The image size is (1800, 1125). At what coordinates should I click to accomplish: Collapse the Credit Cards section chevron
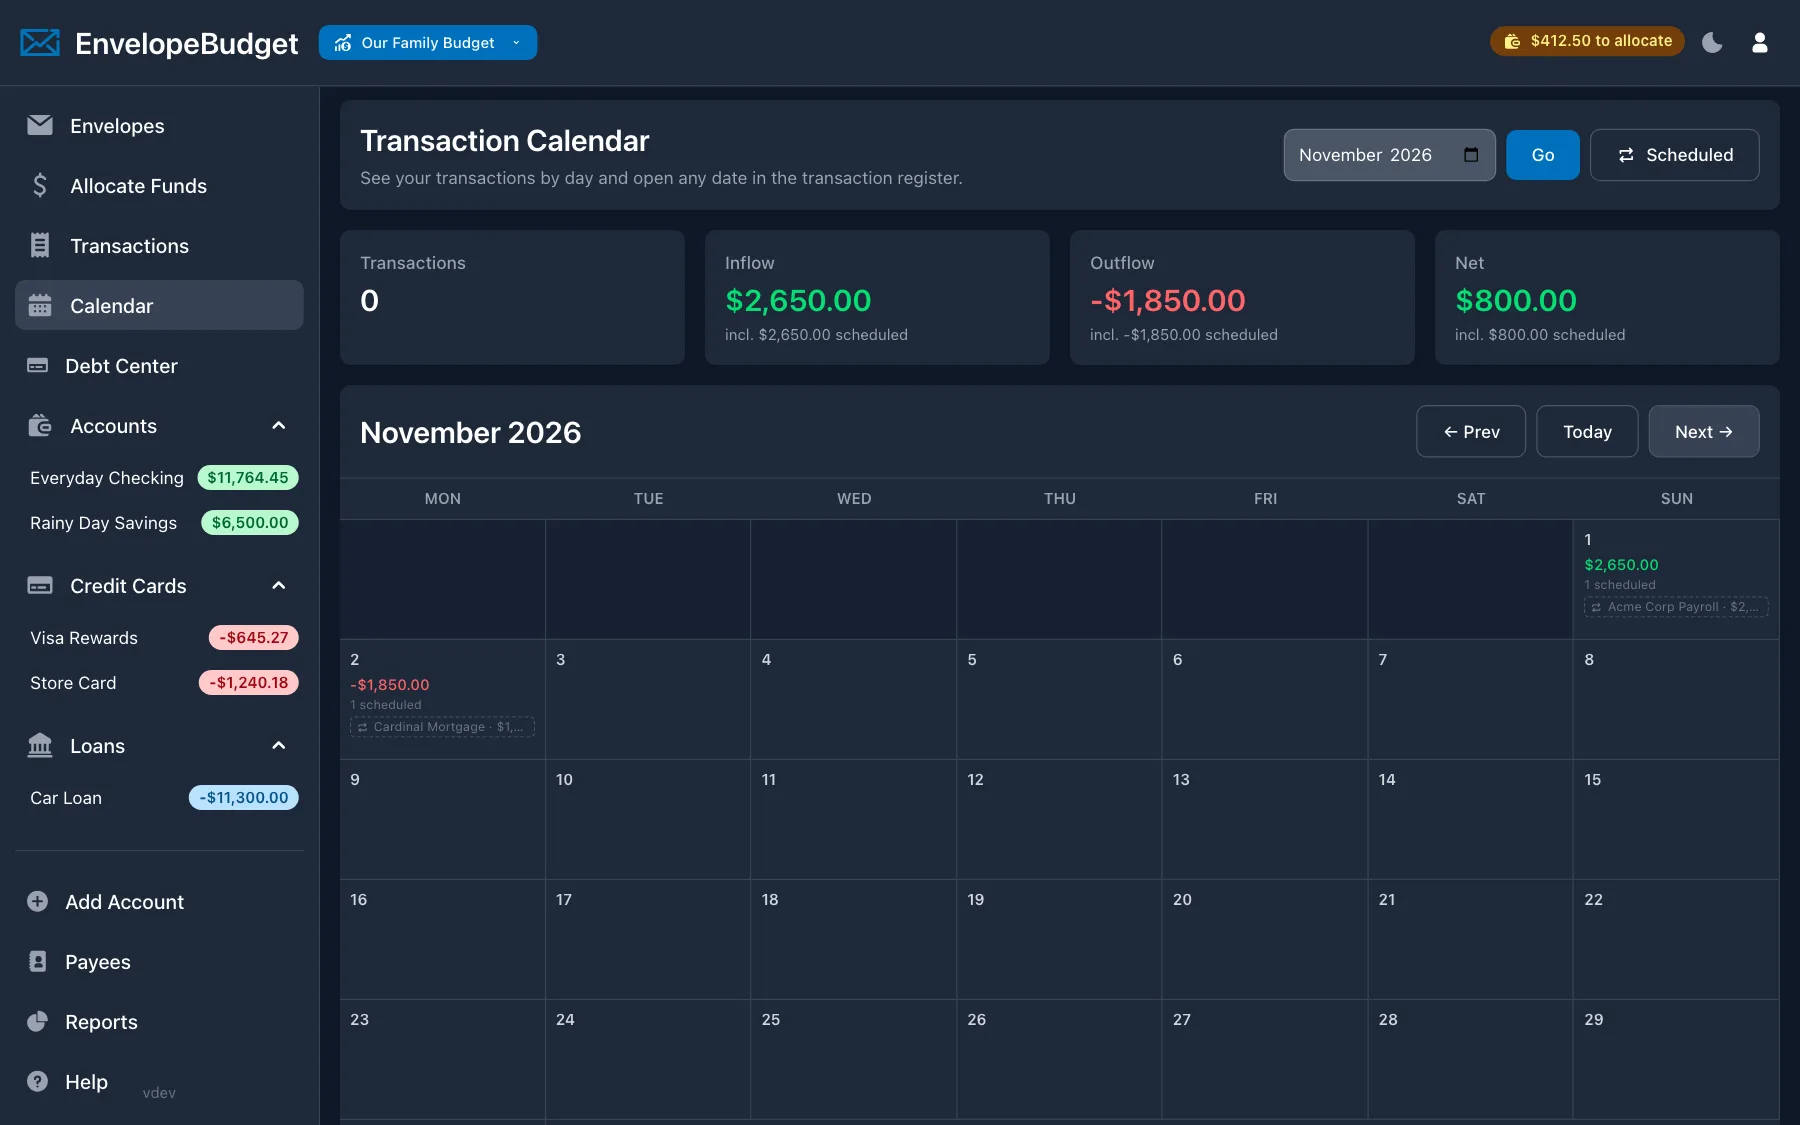(x=279, y=586)
